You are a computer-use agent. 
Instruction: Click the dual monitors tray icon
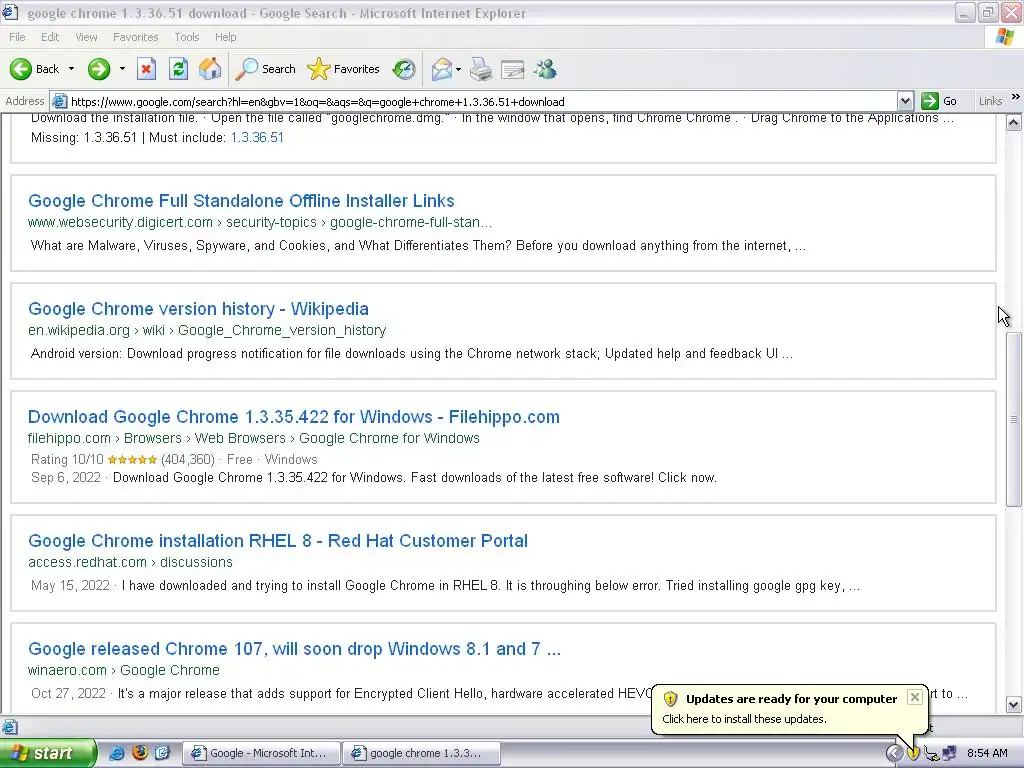pyautogui.click(x=949, y=753)
